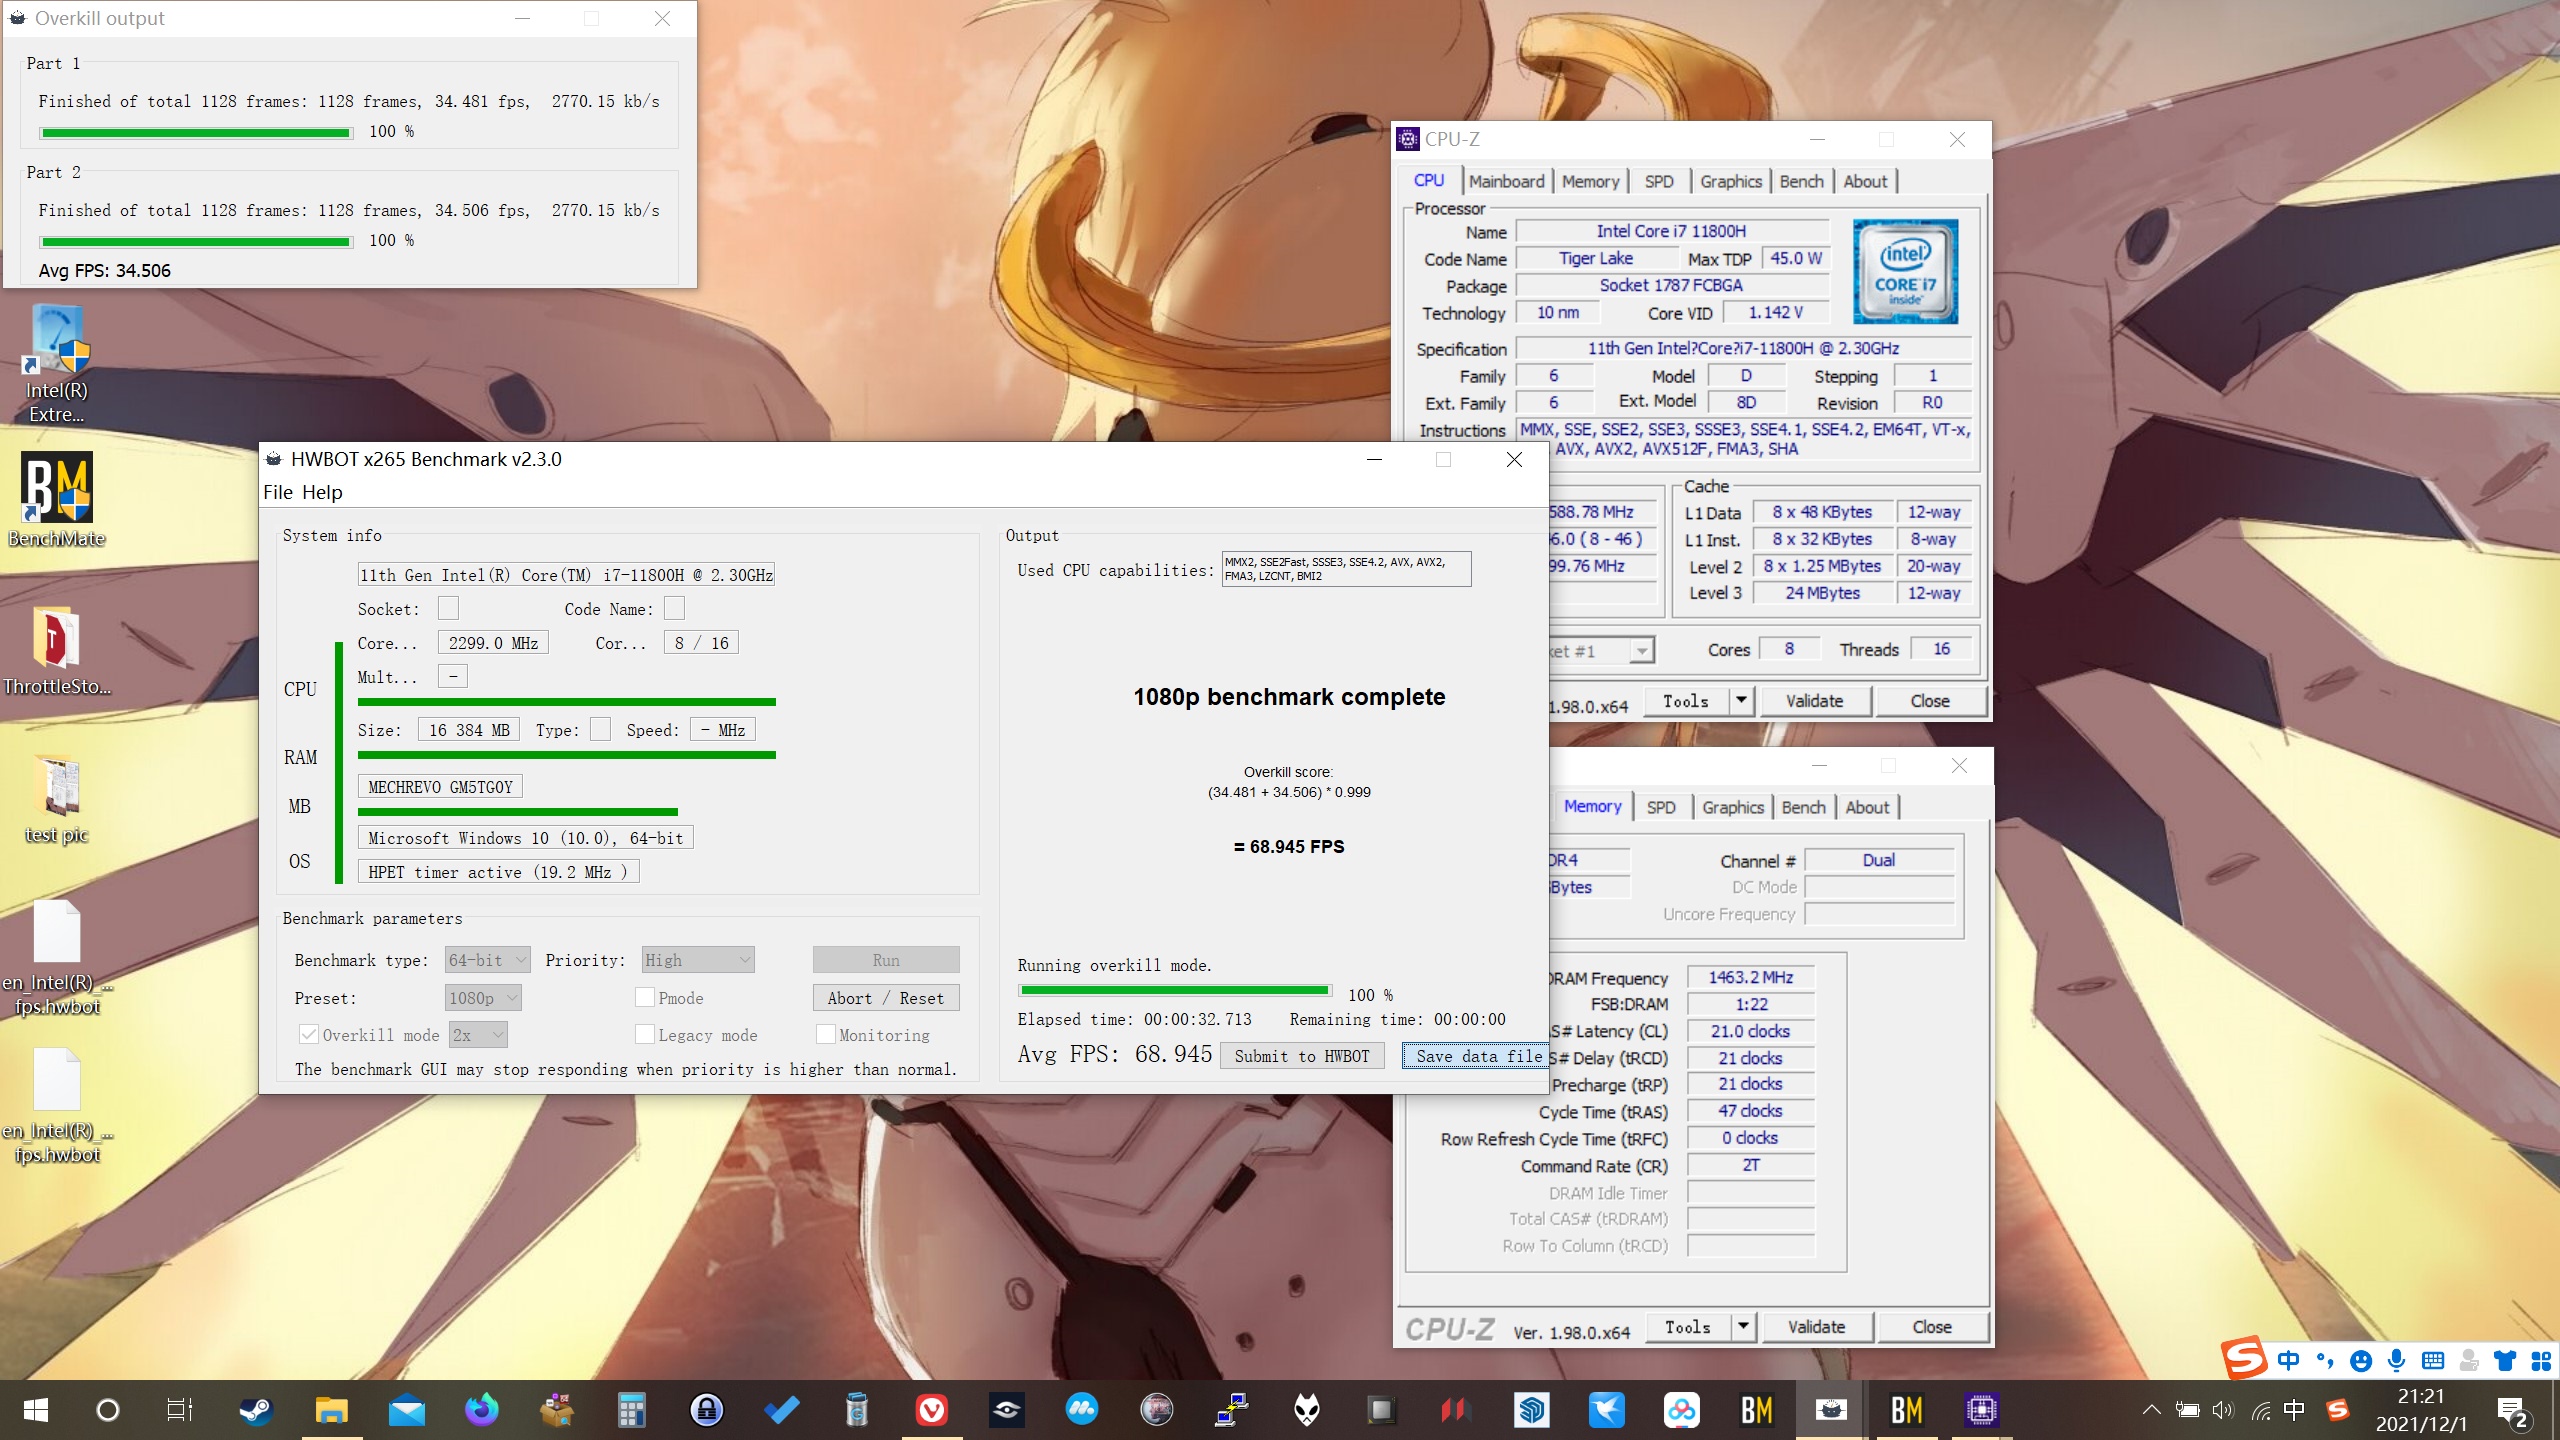The image size is (2560, 1440).
Task: Open the Sogou toolbox grid icon
Action: pyautogui.click(x=2541, y=1360)
